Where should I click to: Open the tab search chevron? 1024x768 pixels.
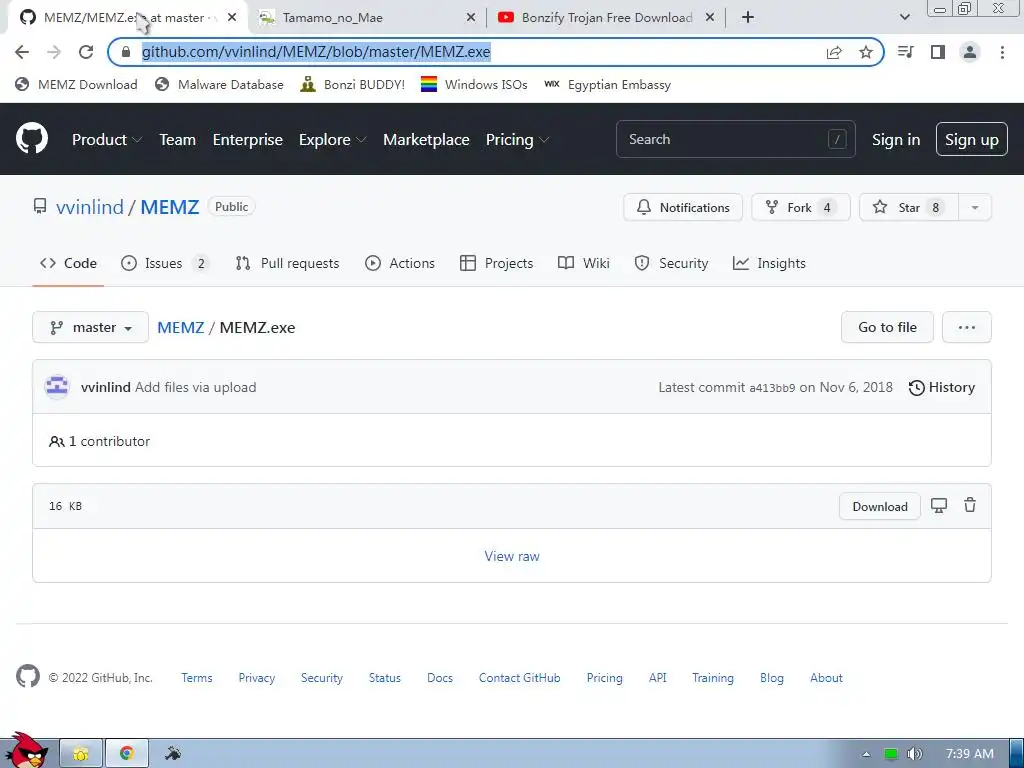904,18
